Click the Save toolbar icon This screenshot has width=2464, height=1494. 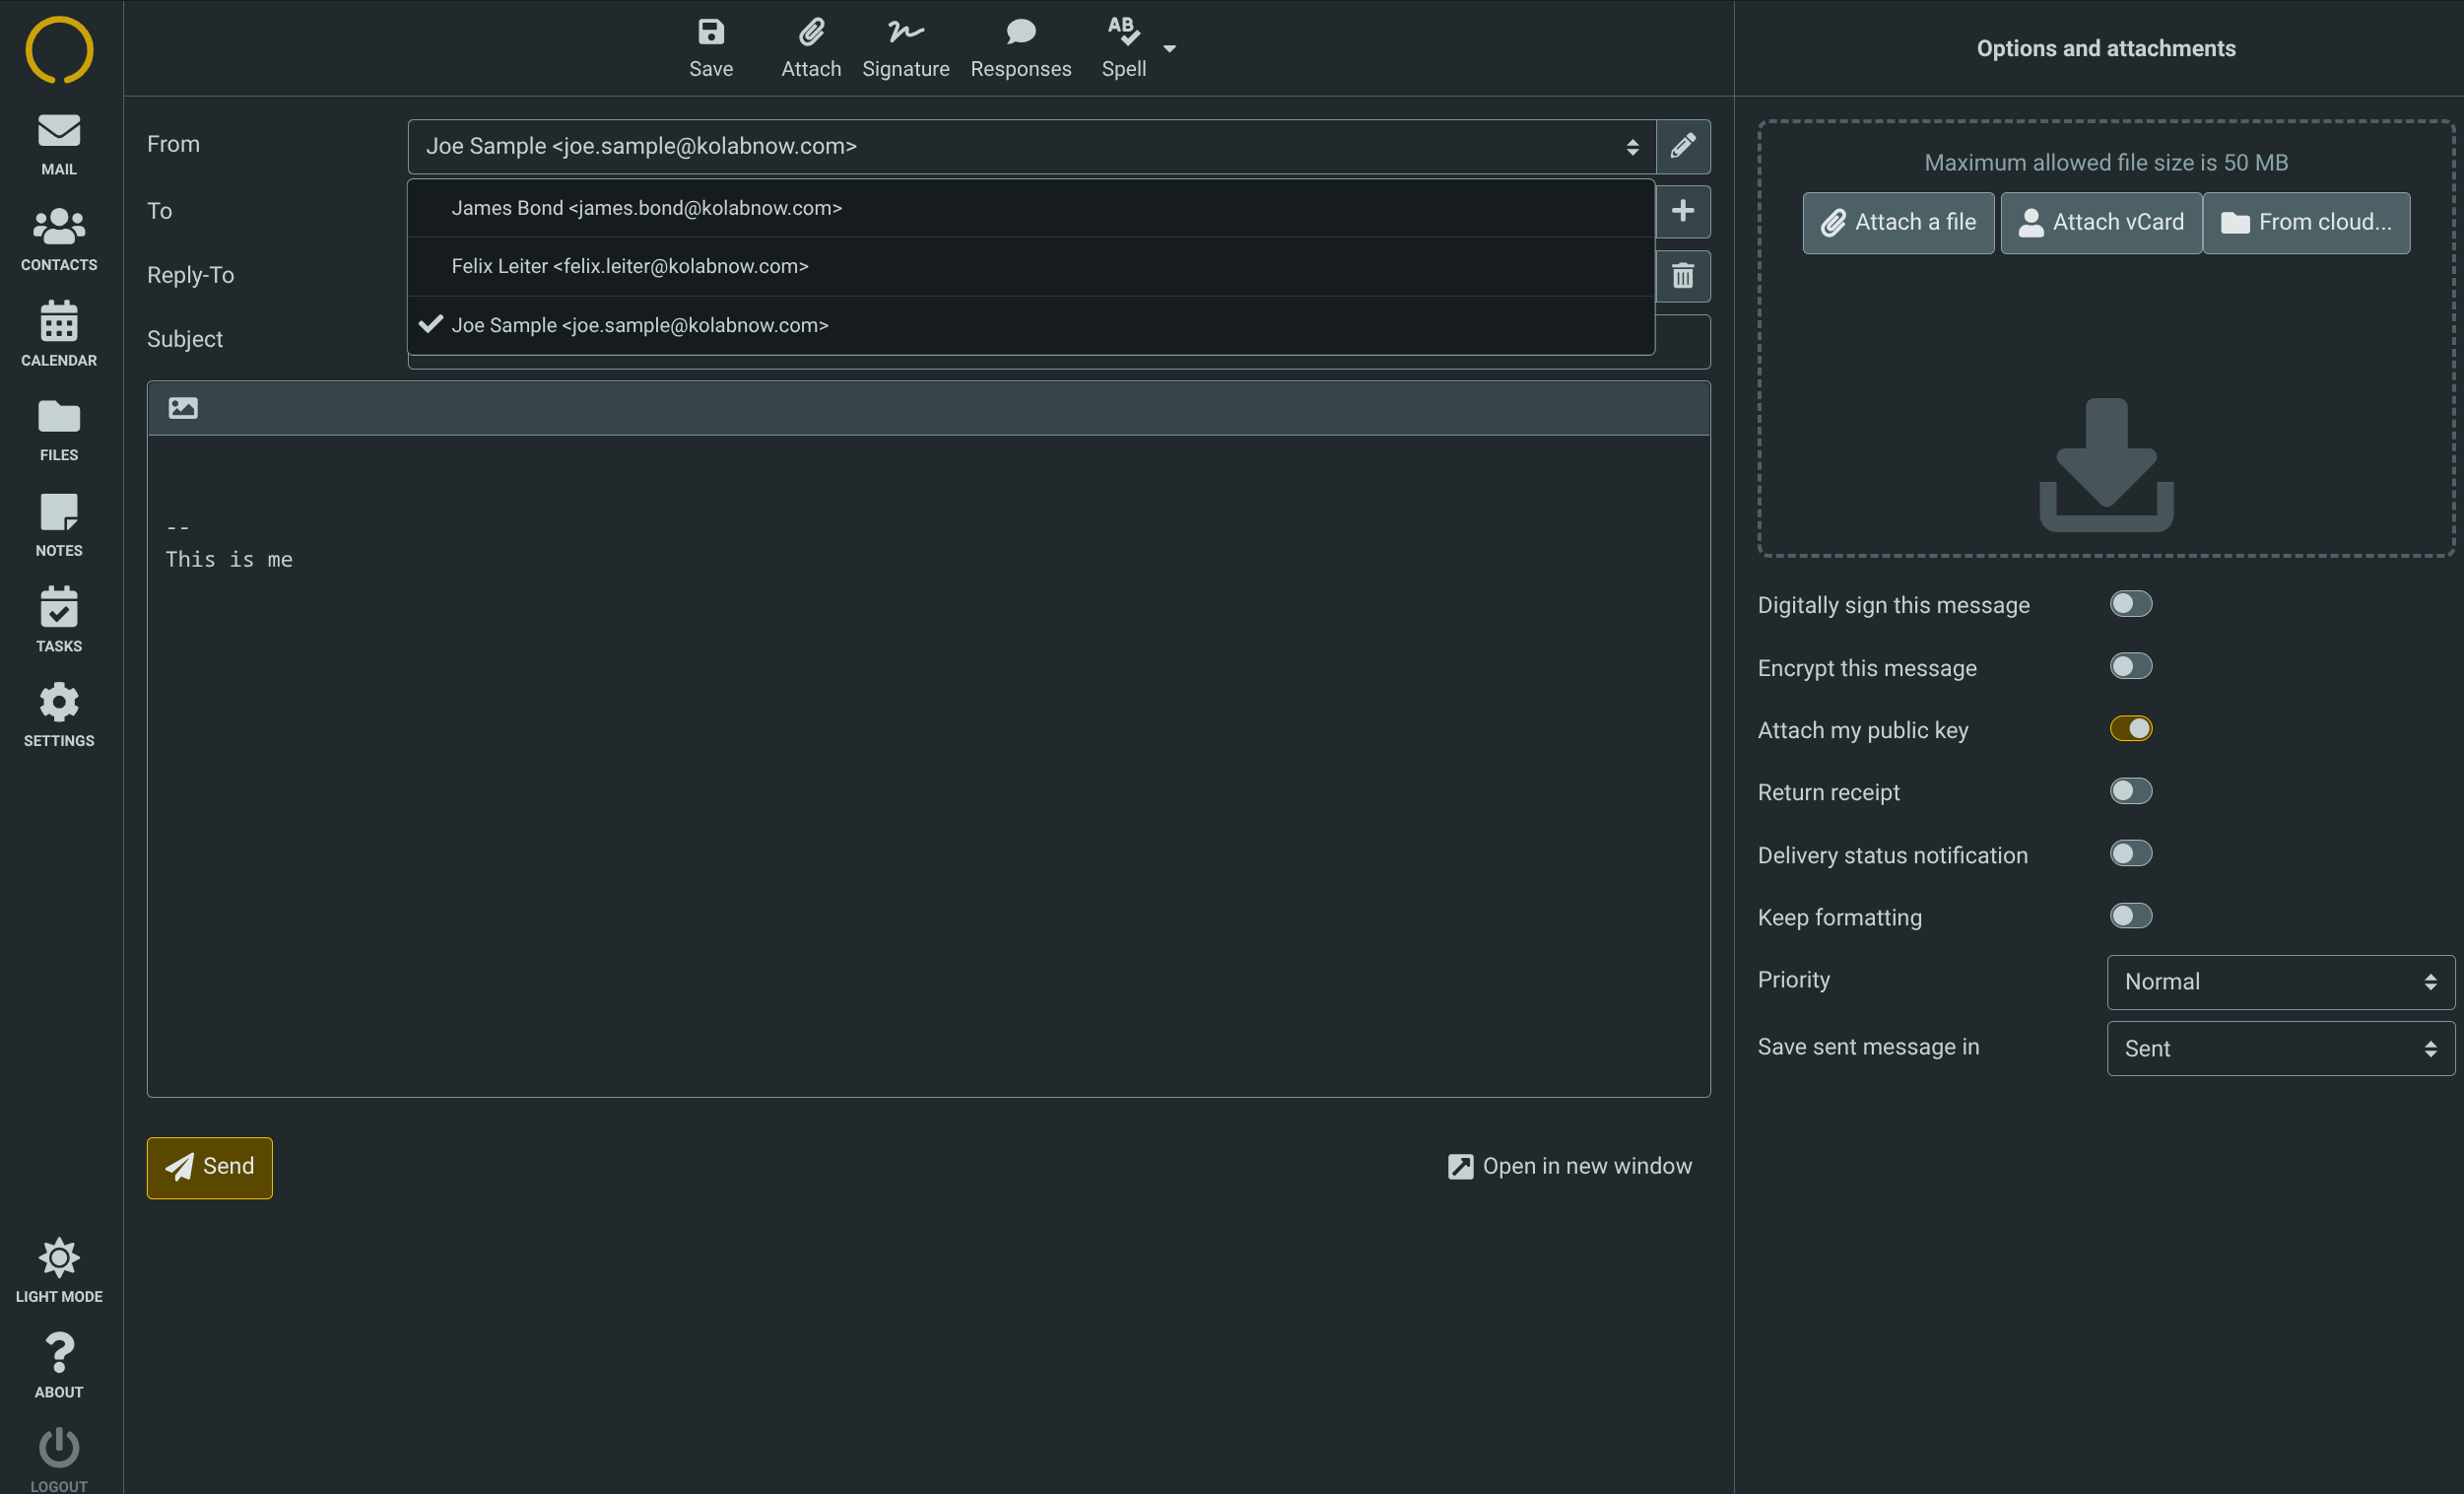pos(710,47)
